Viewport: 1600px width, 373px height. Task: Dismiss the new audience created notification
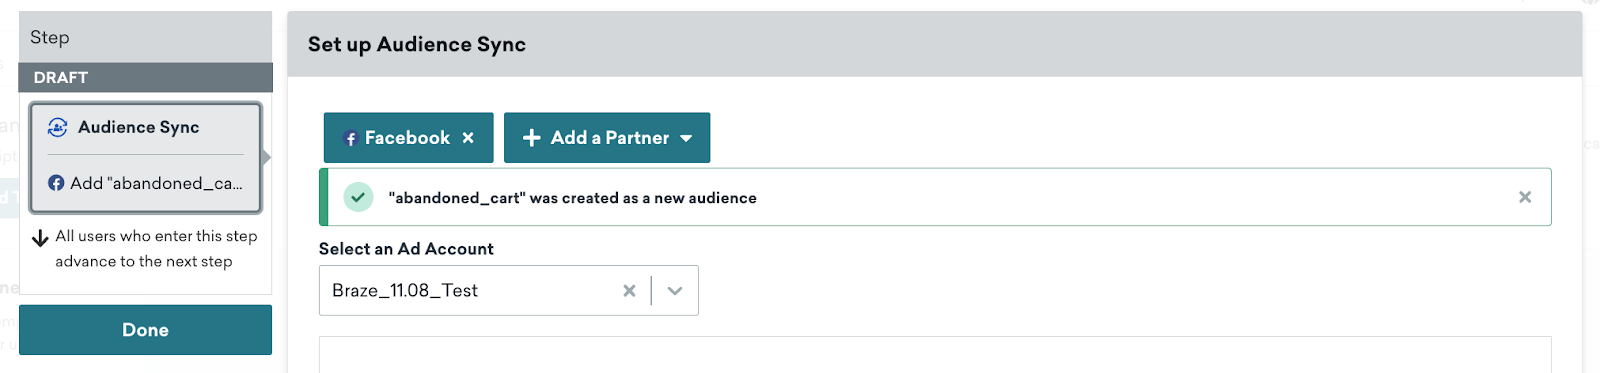pyautogui.click(x=1525, y=197)
